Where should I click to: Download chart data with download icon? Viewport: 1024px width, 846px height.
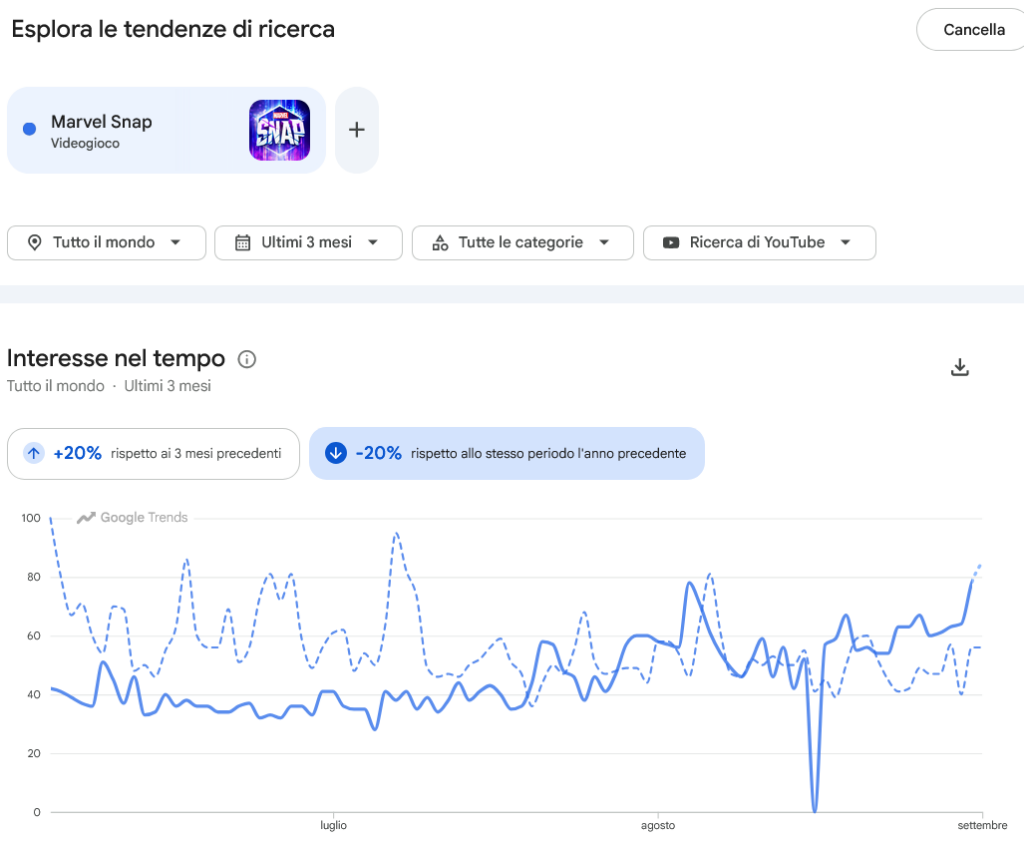(x=959, y=367)
